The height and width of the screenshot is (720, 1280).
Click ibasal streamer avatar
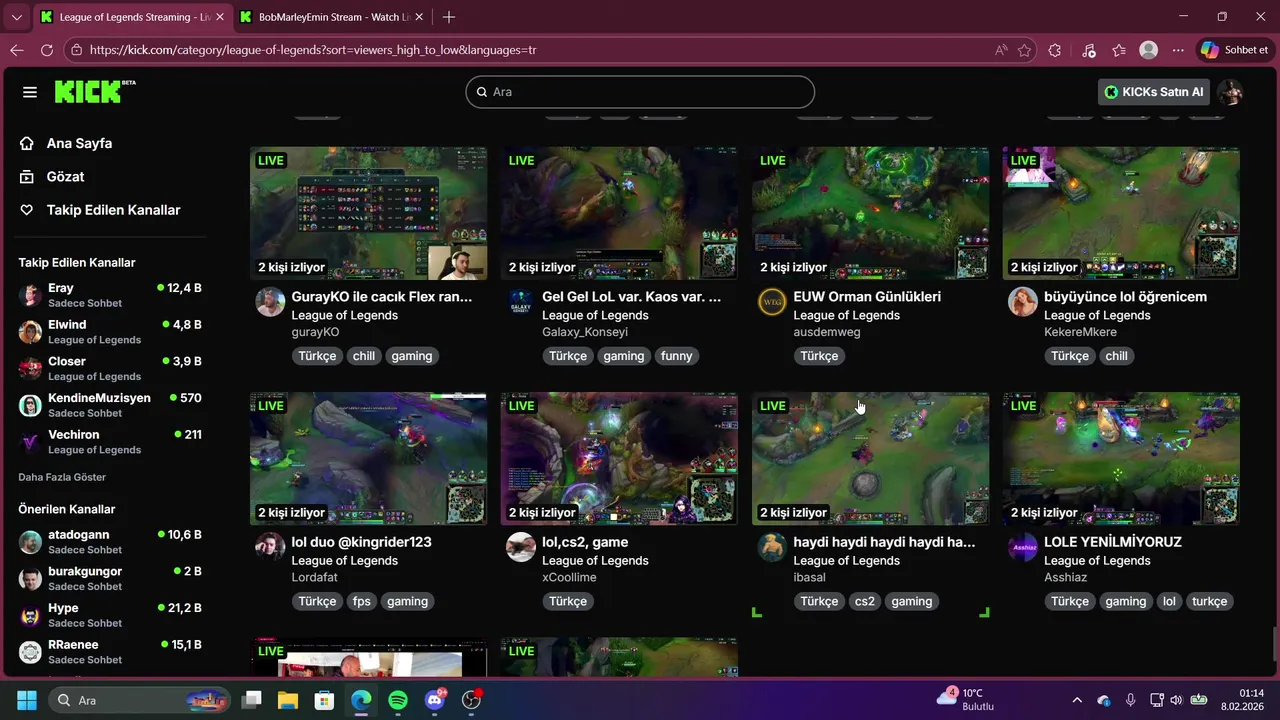coord(772,547)
